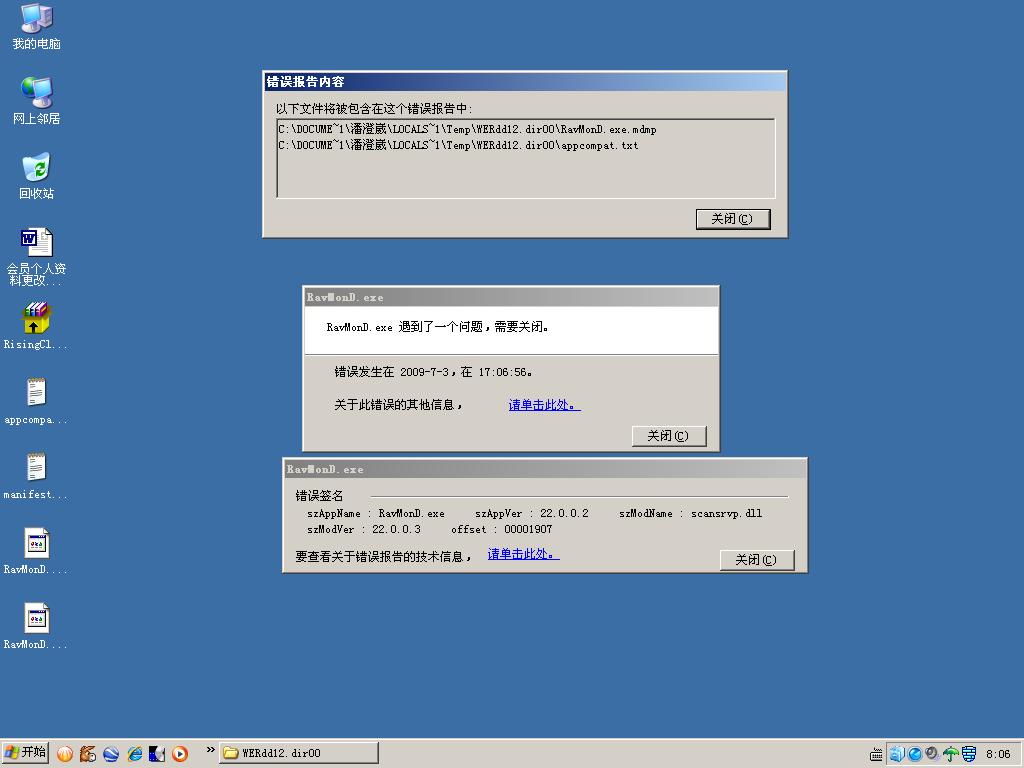The width and height of the screenshot is (1024, 768).
Task: Select the appcompa... text file icon
Action: pyautogui.click(x=36, y=401)
